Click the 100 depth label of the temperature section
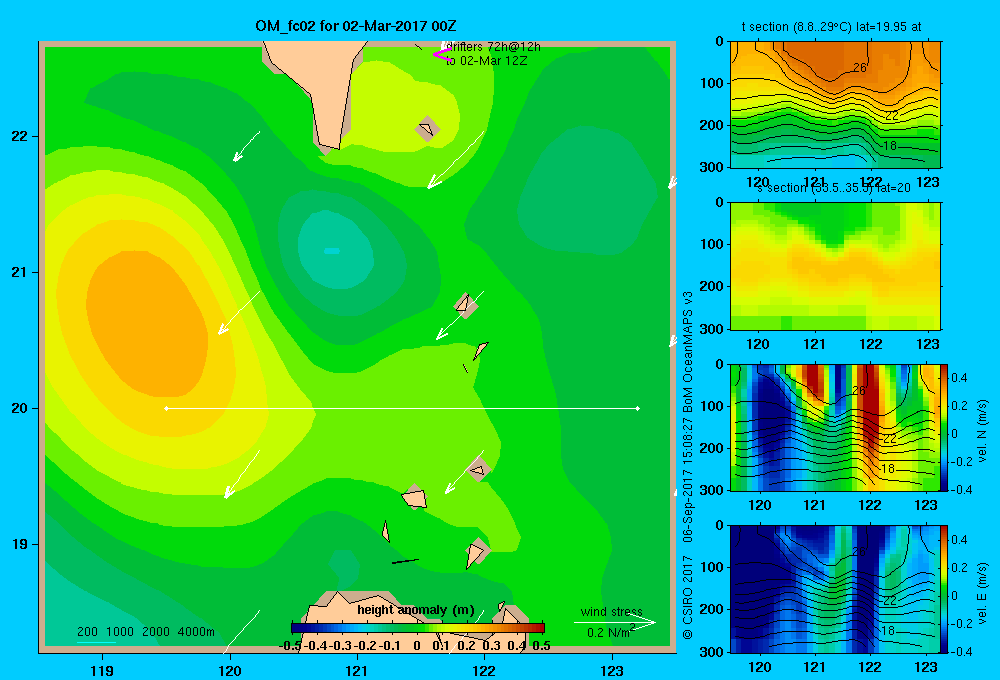This screenshot has height=680, width=1000. point(712,83)
